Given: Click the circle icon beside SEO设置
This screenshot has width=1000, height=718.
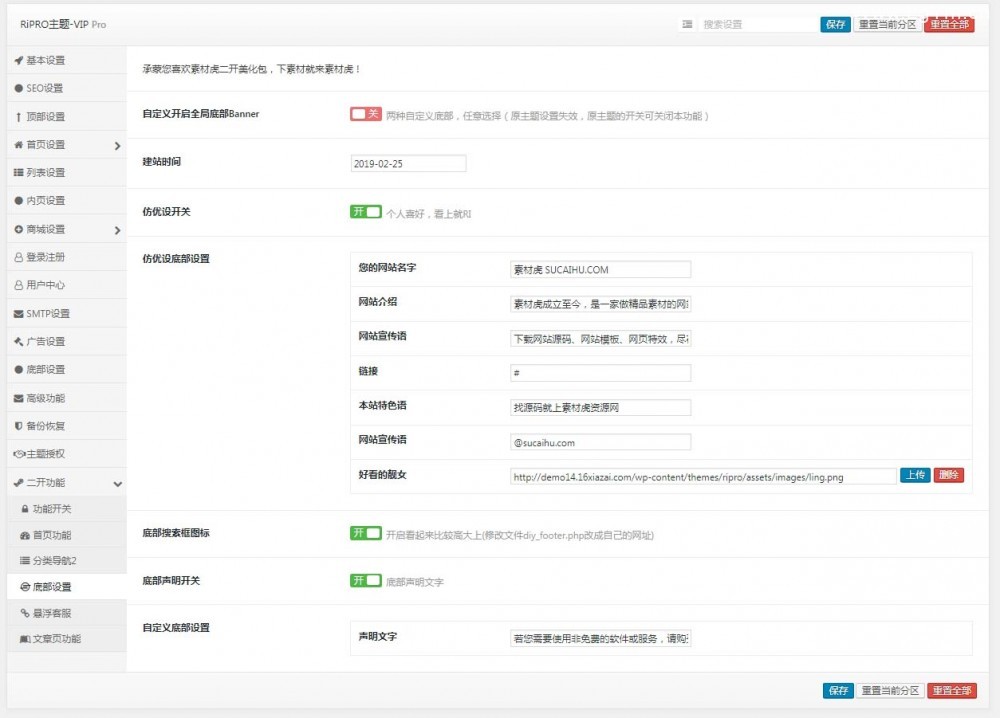Looking at the screenshot, I should (x=18, y=89).
